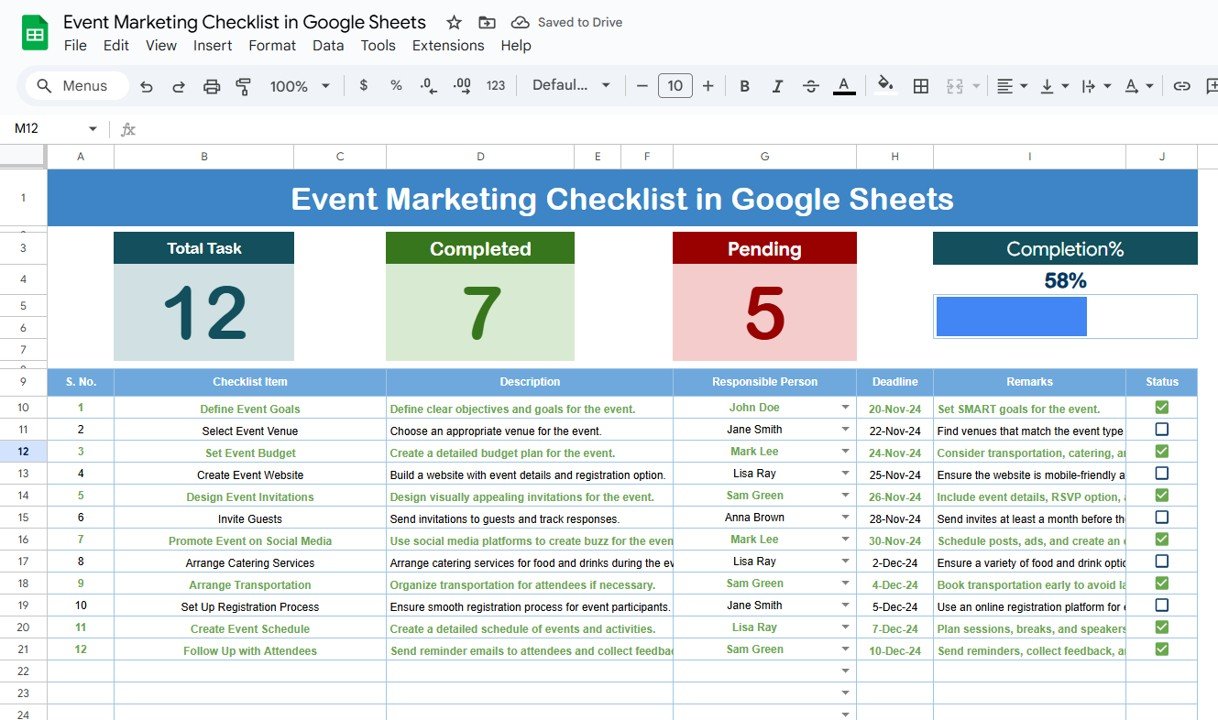Open responsible person dropdown in row 22
Image resolution: width=1218 pixels, height=720 pixels.
pyautogui.click(x=845, y=671)
